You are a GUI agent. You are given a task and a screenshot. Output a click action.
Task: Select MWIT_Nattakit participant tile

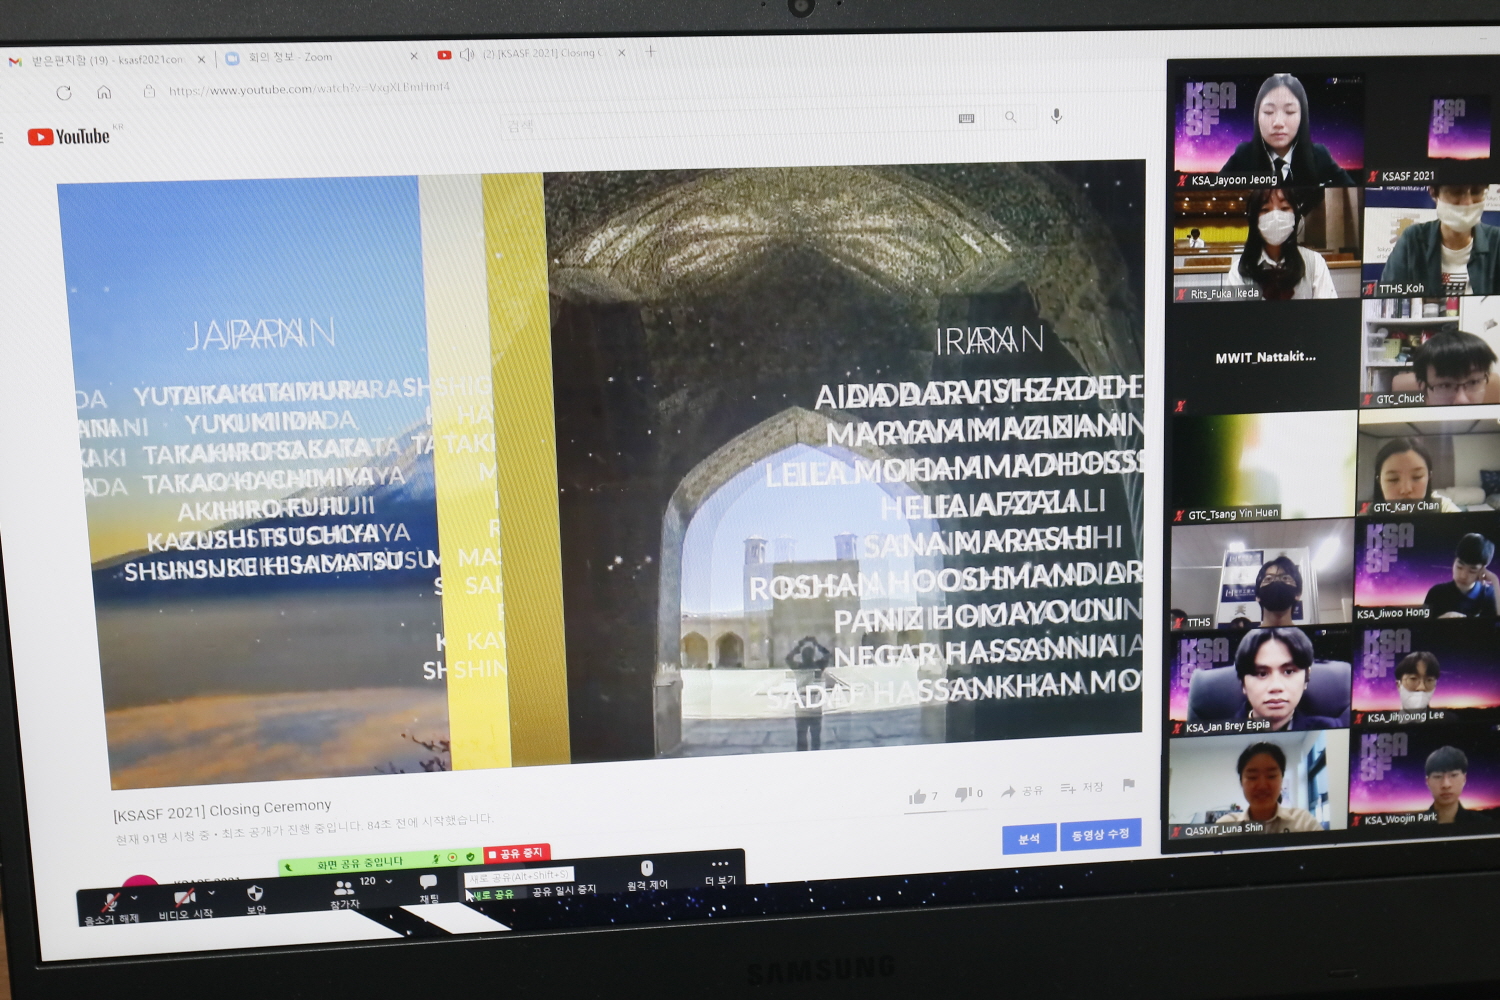pos(1265,357)
